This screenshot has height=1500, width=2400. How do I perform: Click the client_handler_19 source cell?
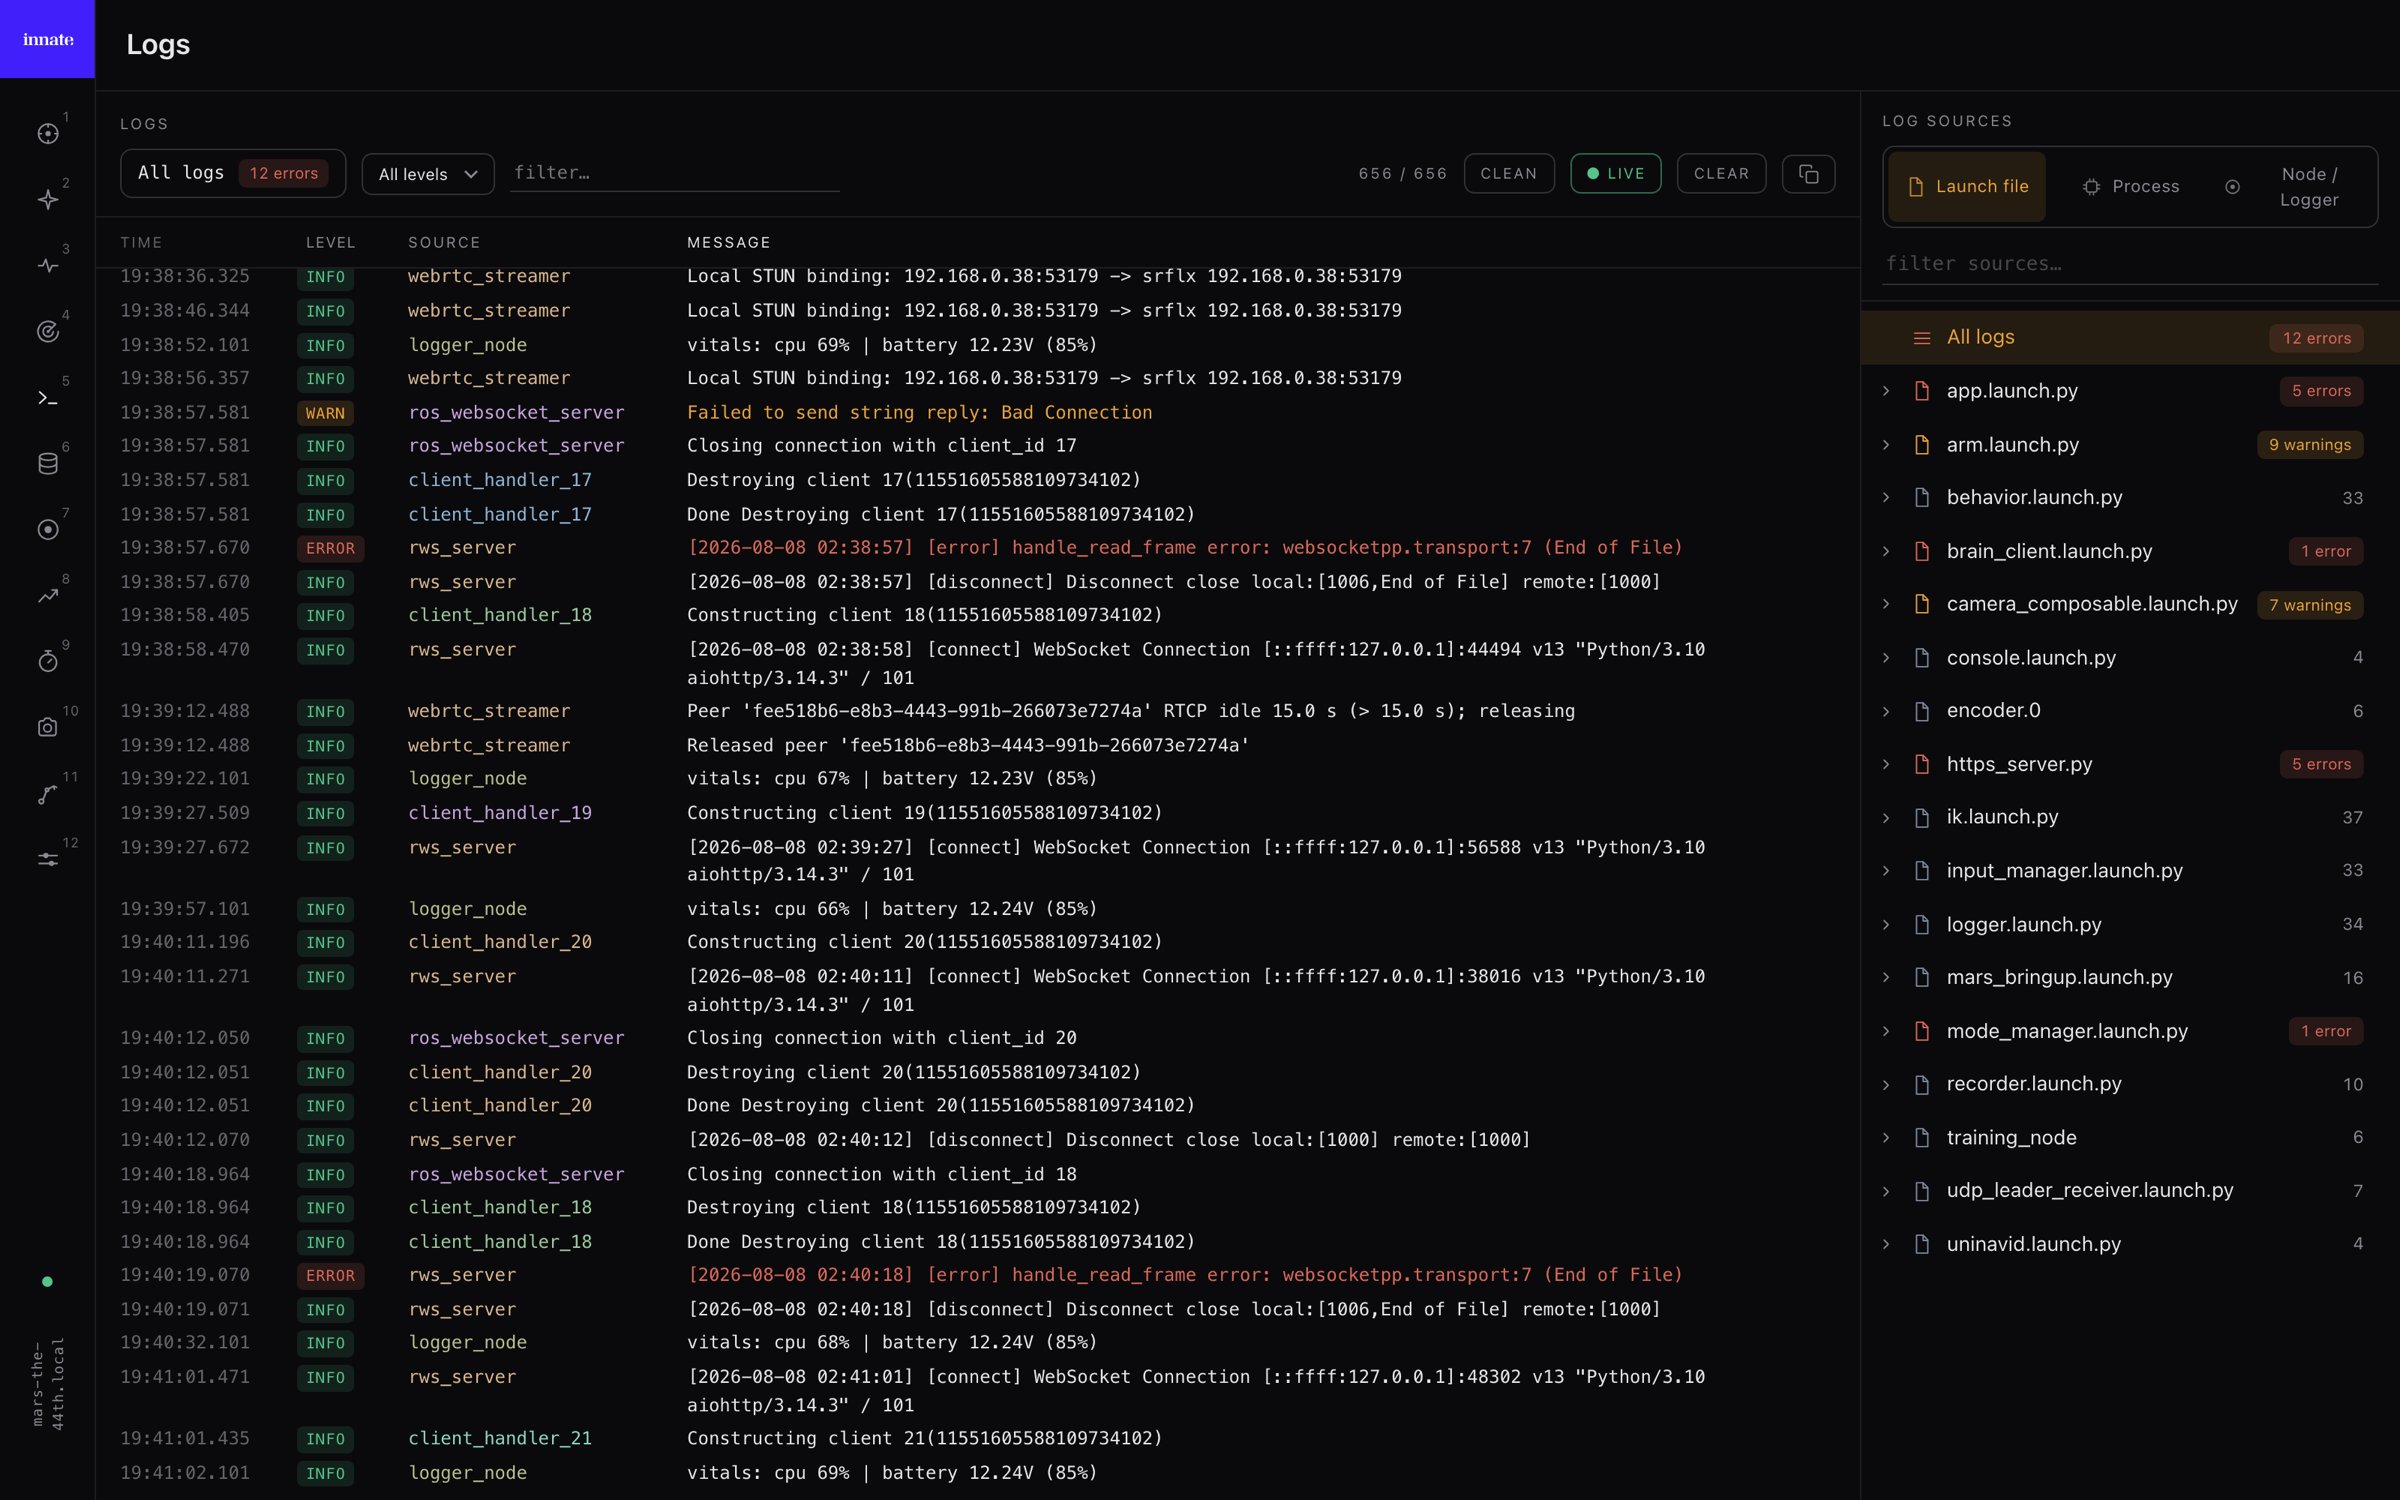point(500,813)
